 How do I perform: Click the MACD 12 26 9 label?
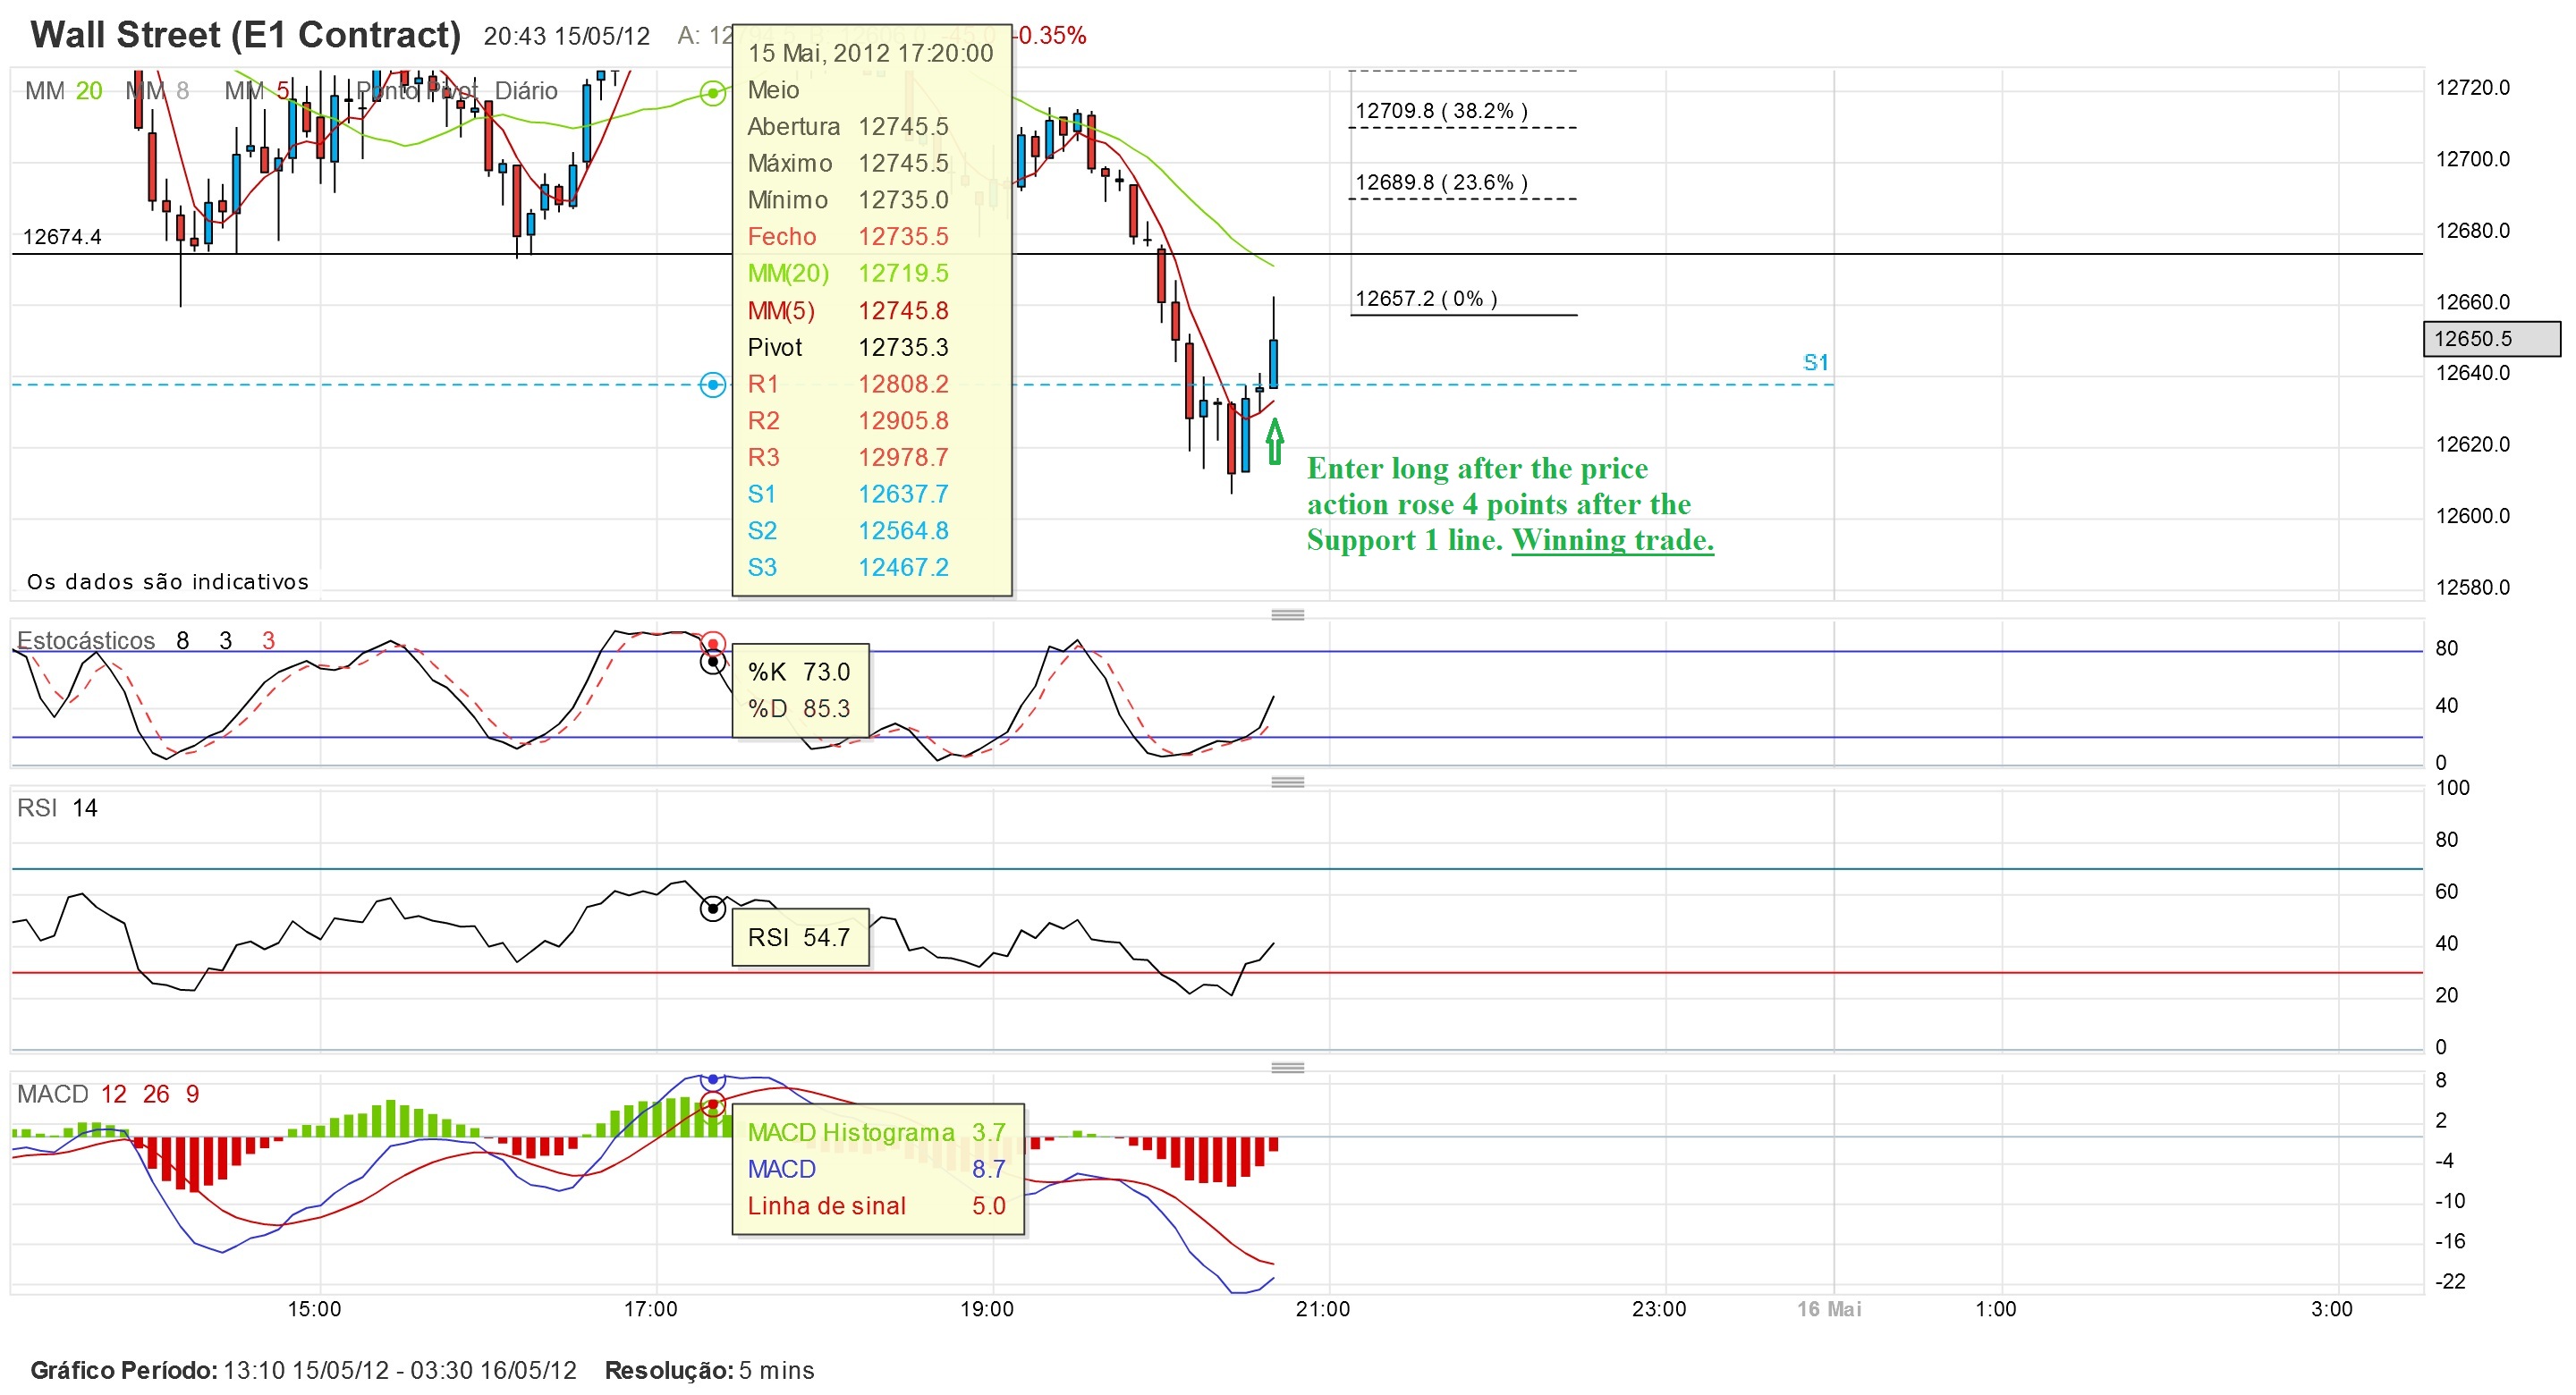tap(108, 1094)
